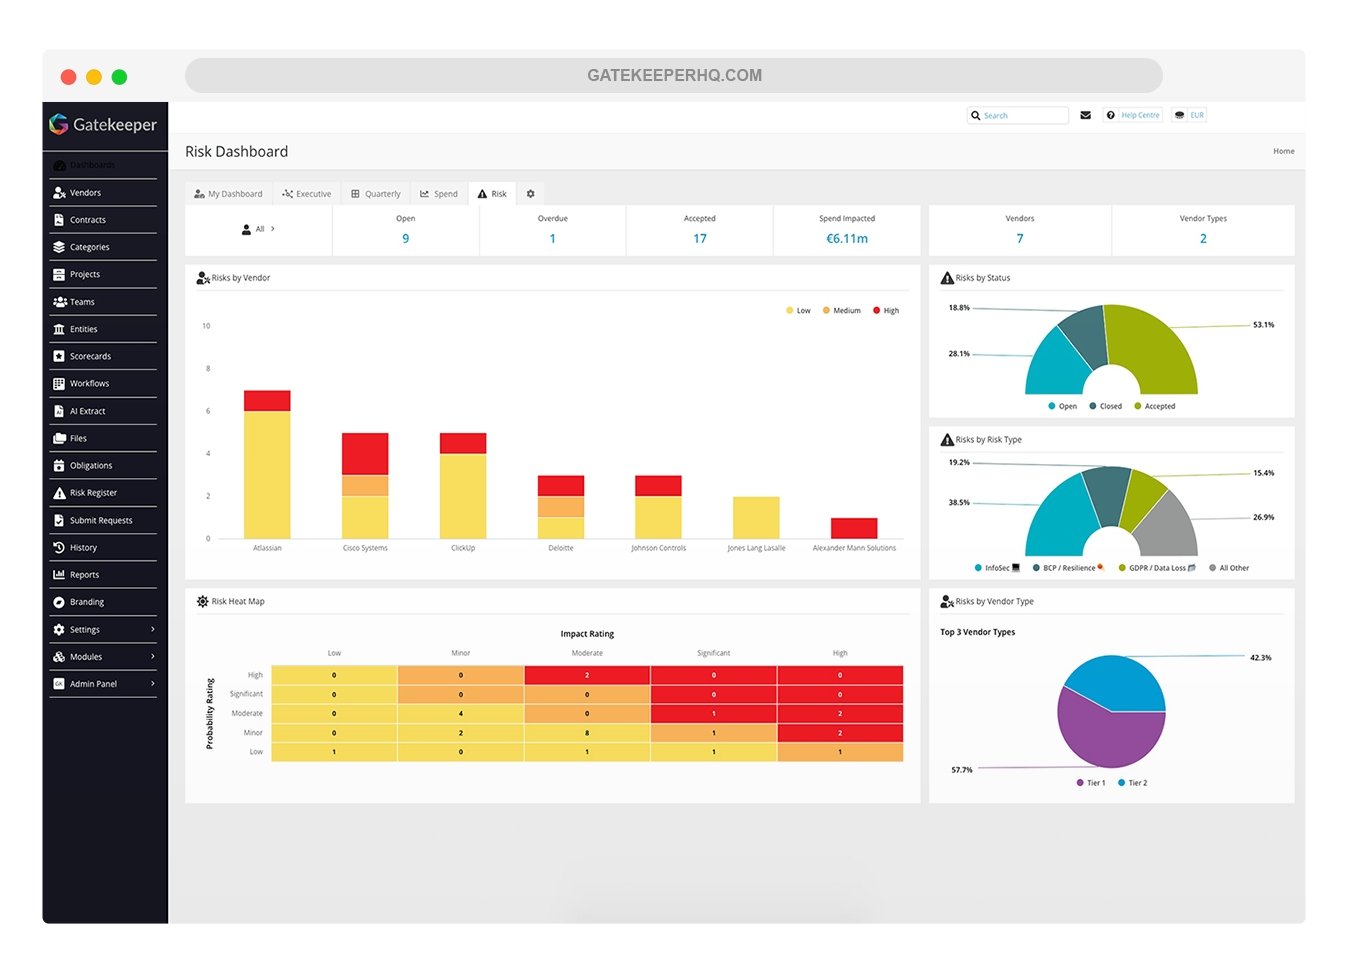Screen dimensions: 1350x975
Task: Click the History clock icon
Action: tap(59, 548)
